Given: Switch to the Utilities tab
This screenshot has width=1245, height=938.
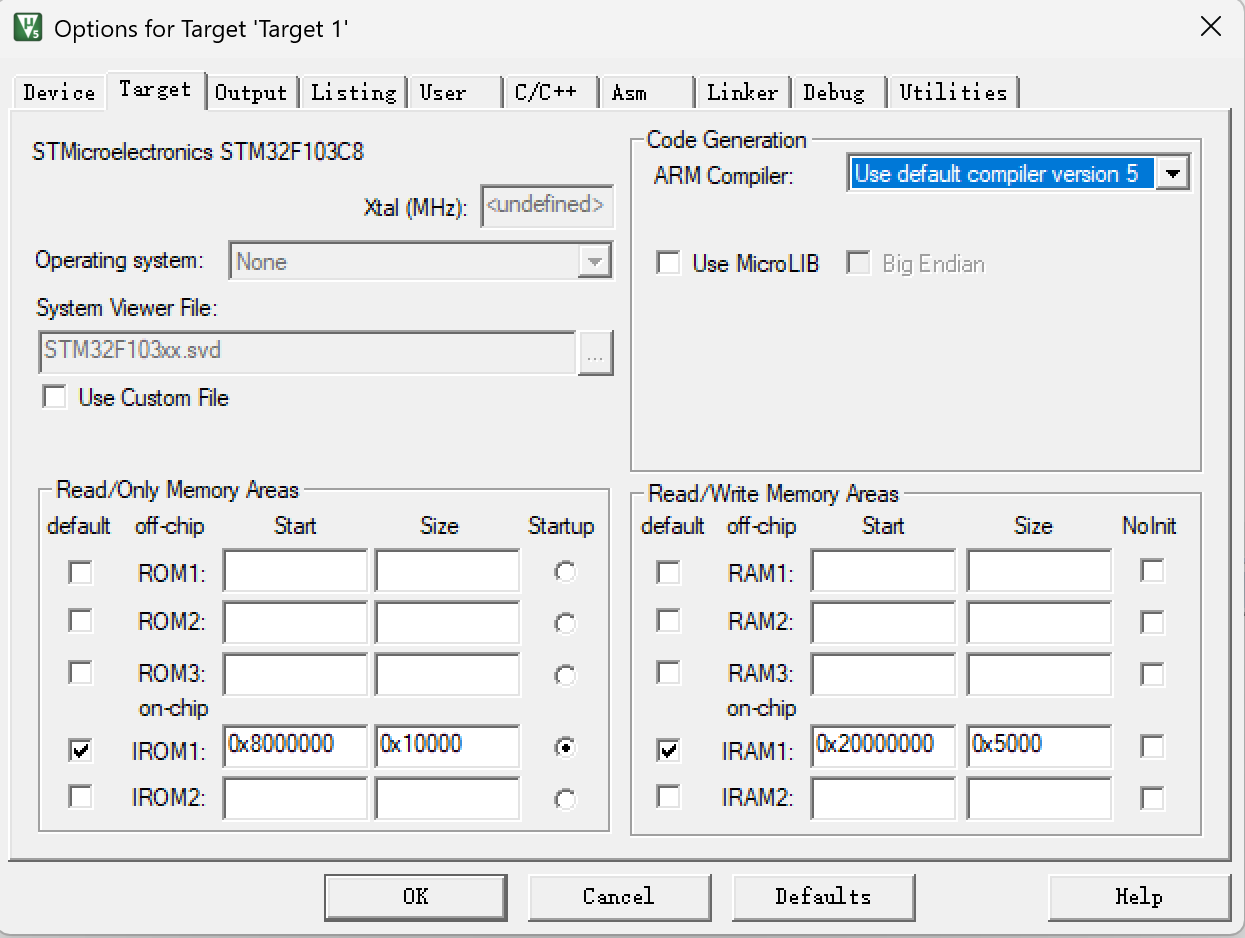Looking at the screenshot, I should tap(953, 92).
